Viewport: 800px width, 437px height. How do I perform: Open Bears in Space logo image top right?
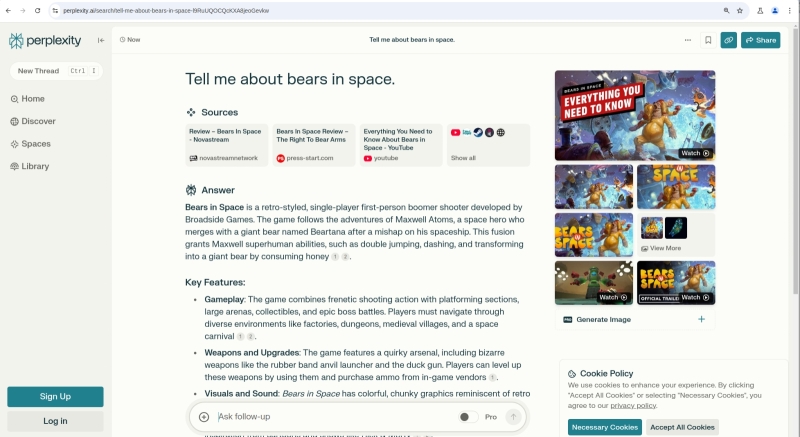(676, 187)
